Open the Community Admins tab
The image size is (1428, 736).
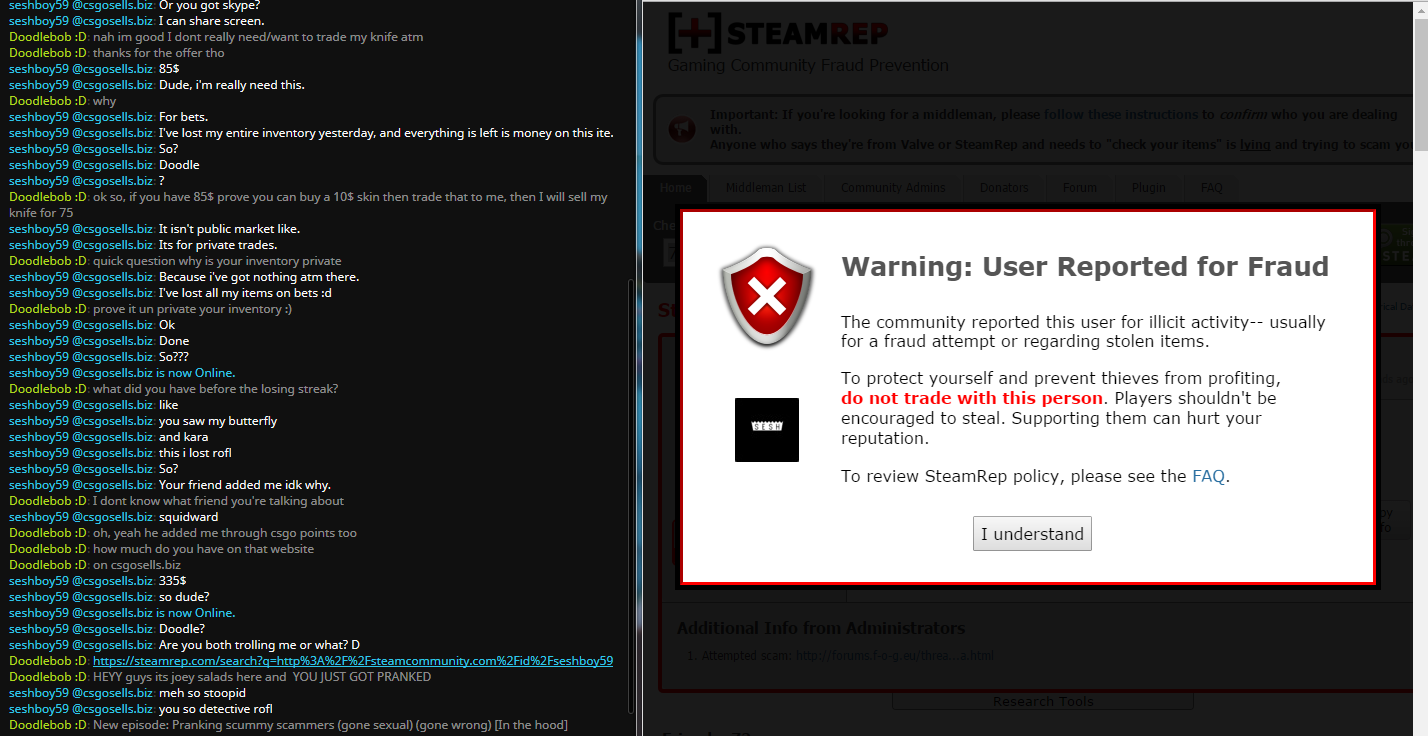[891, 187]
